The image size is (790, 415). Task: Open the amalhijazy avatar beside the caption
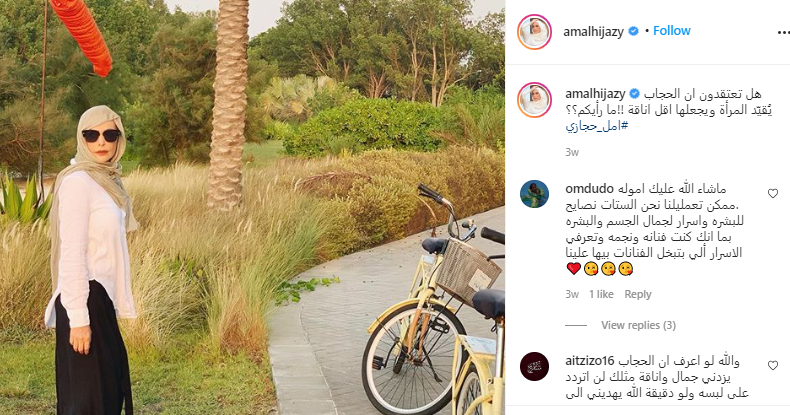[535, 100]
